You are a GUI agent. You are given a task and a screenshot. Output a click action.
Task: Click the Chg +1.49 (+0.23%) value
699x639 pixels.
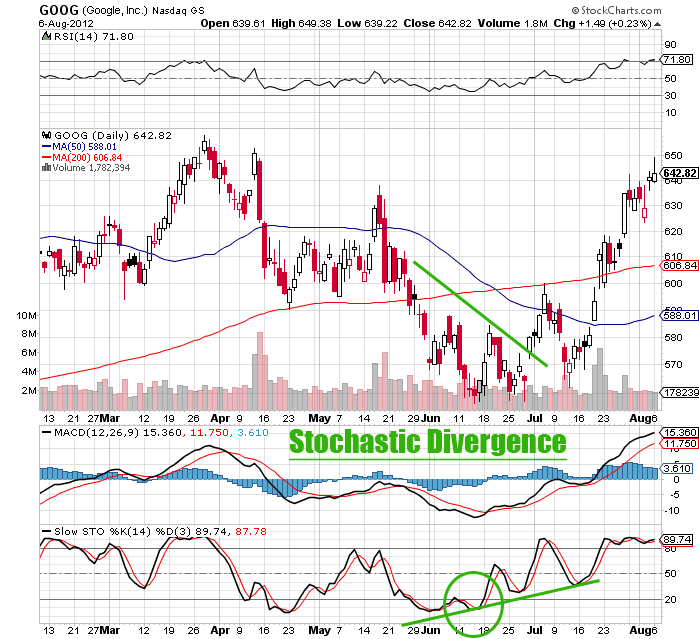point(603,24)
